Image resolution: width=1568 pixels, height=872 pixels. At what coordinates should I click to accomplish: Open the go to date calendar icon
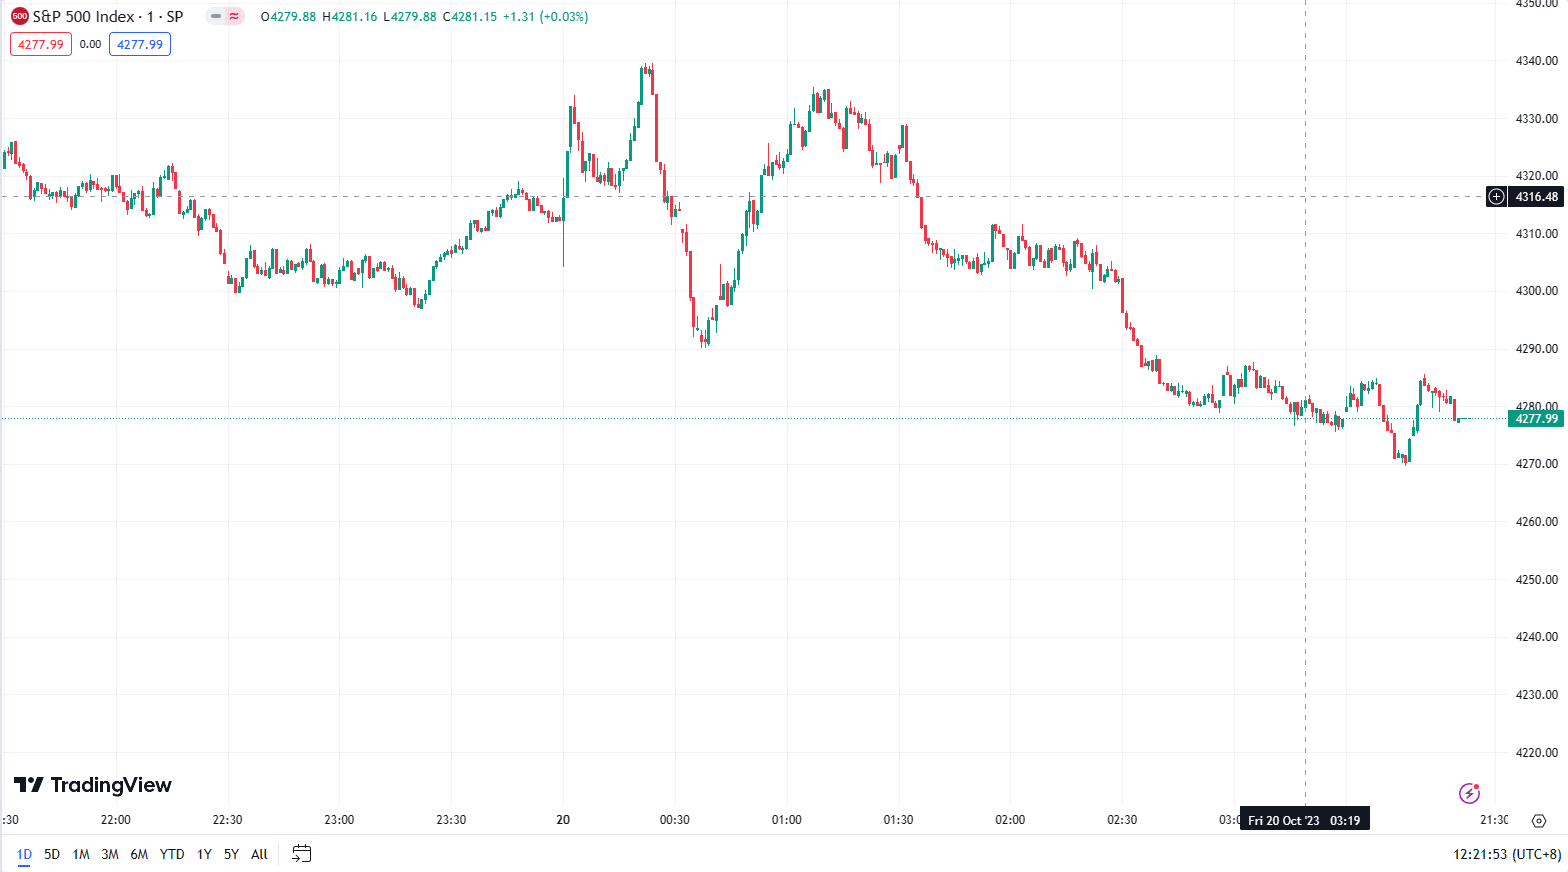point(301,854)
